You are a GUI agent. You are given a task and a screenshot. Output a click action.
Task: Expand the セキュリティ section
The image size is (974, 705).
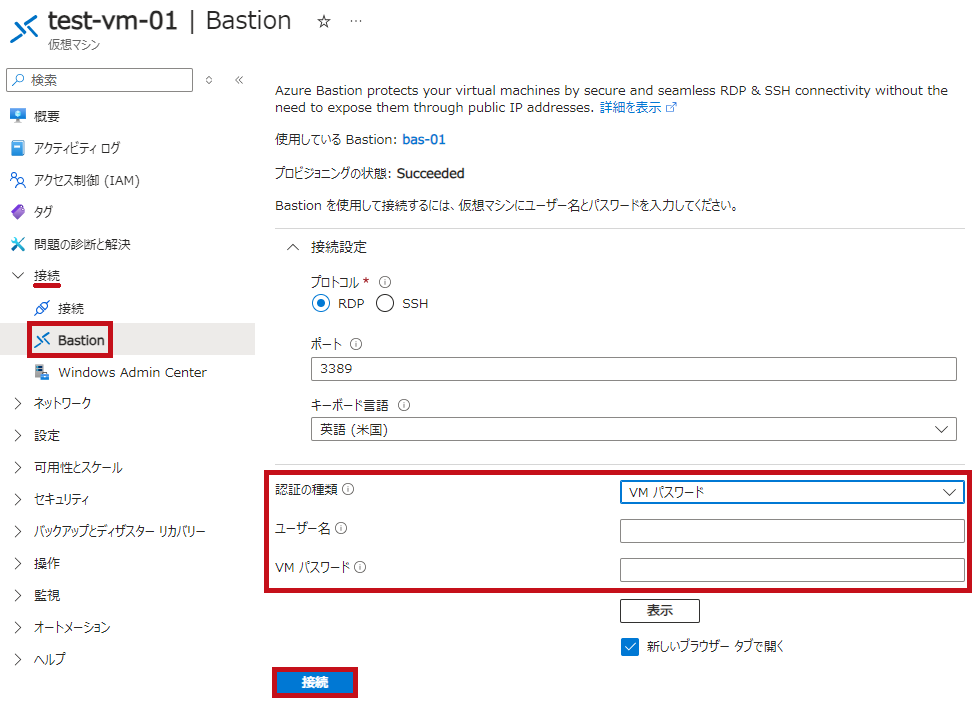(18, 499)
